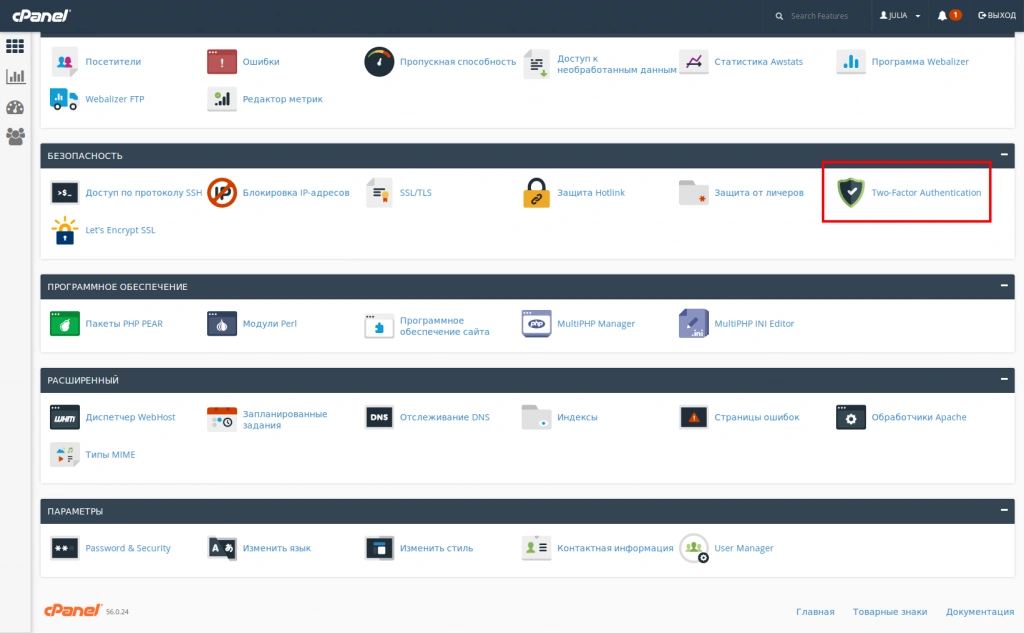Click the Диспетчер WebHost WHM icon

coord(65,417)
